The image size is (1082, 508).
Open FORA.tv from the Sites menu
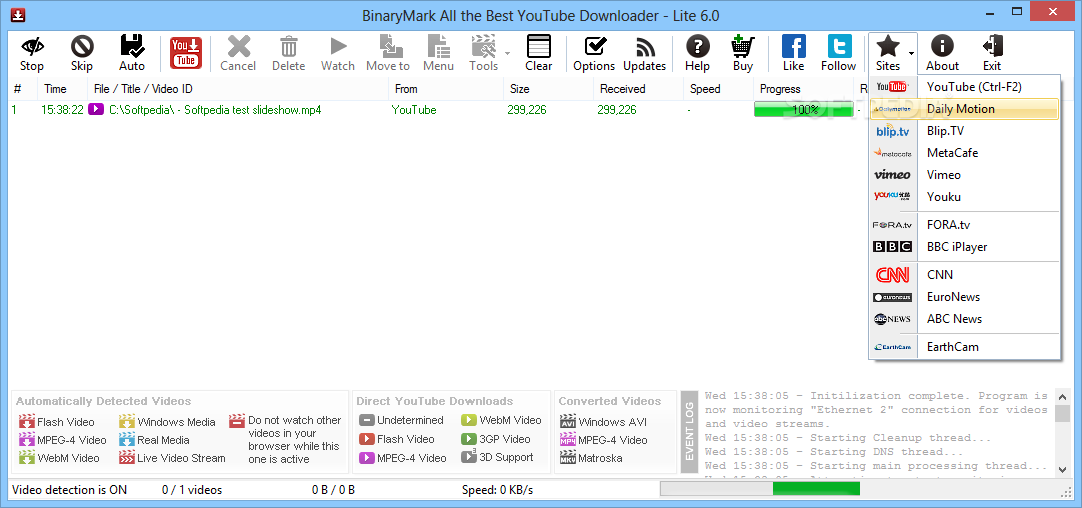point(964,224)
